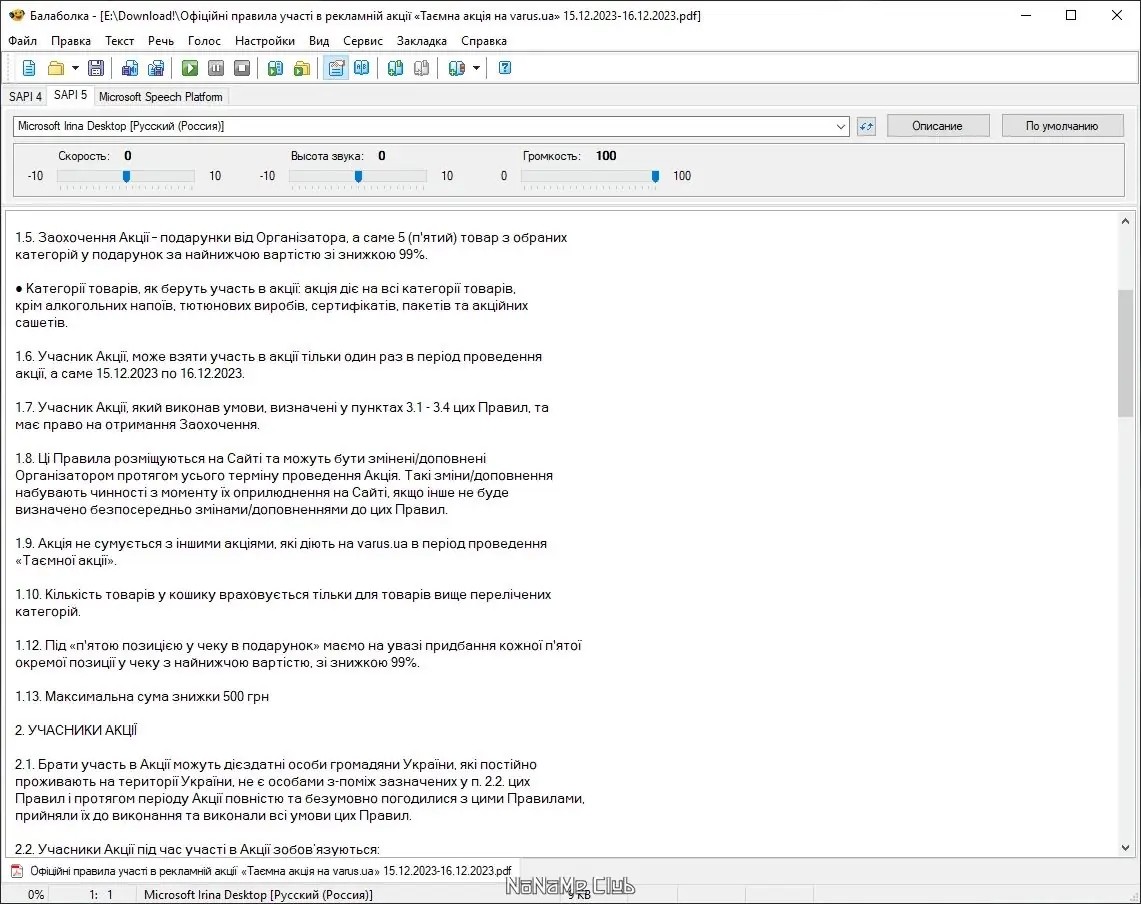Screen dimensions: 1141x904
Task: Click the text scrollbar up arrow
Action: pyautogui.click(x=1125, y=221)
